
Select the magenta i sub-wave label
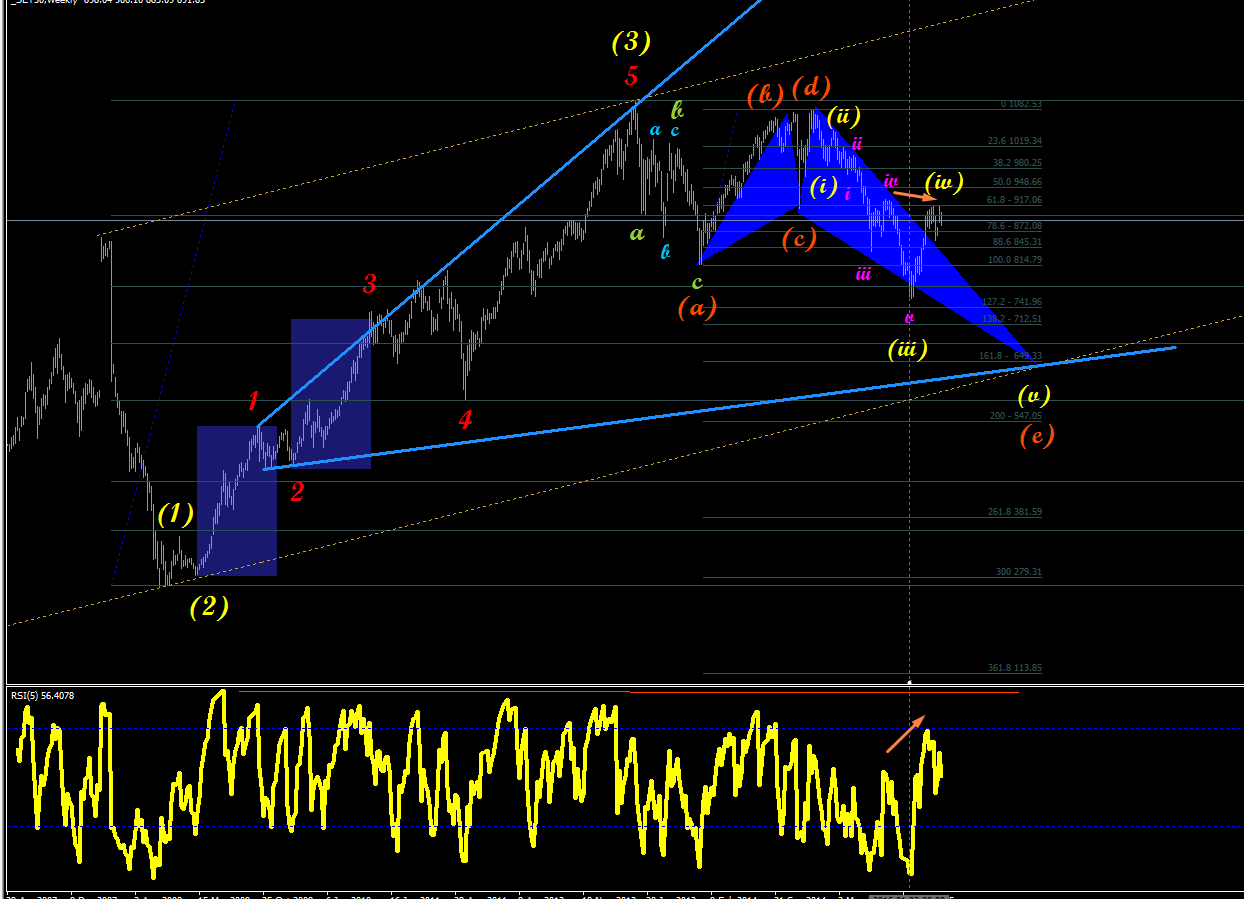pos(848,194)
